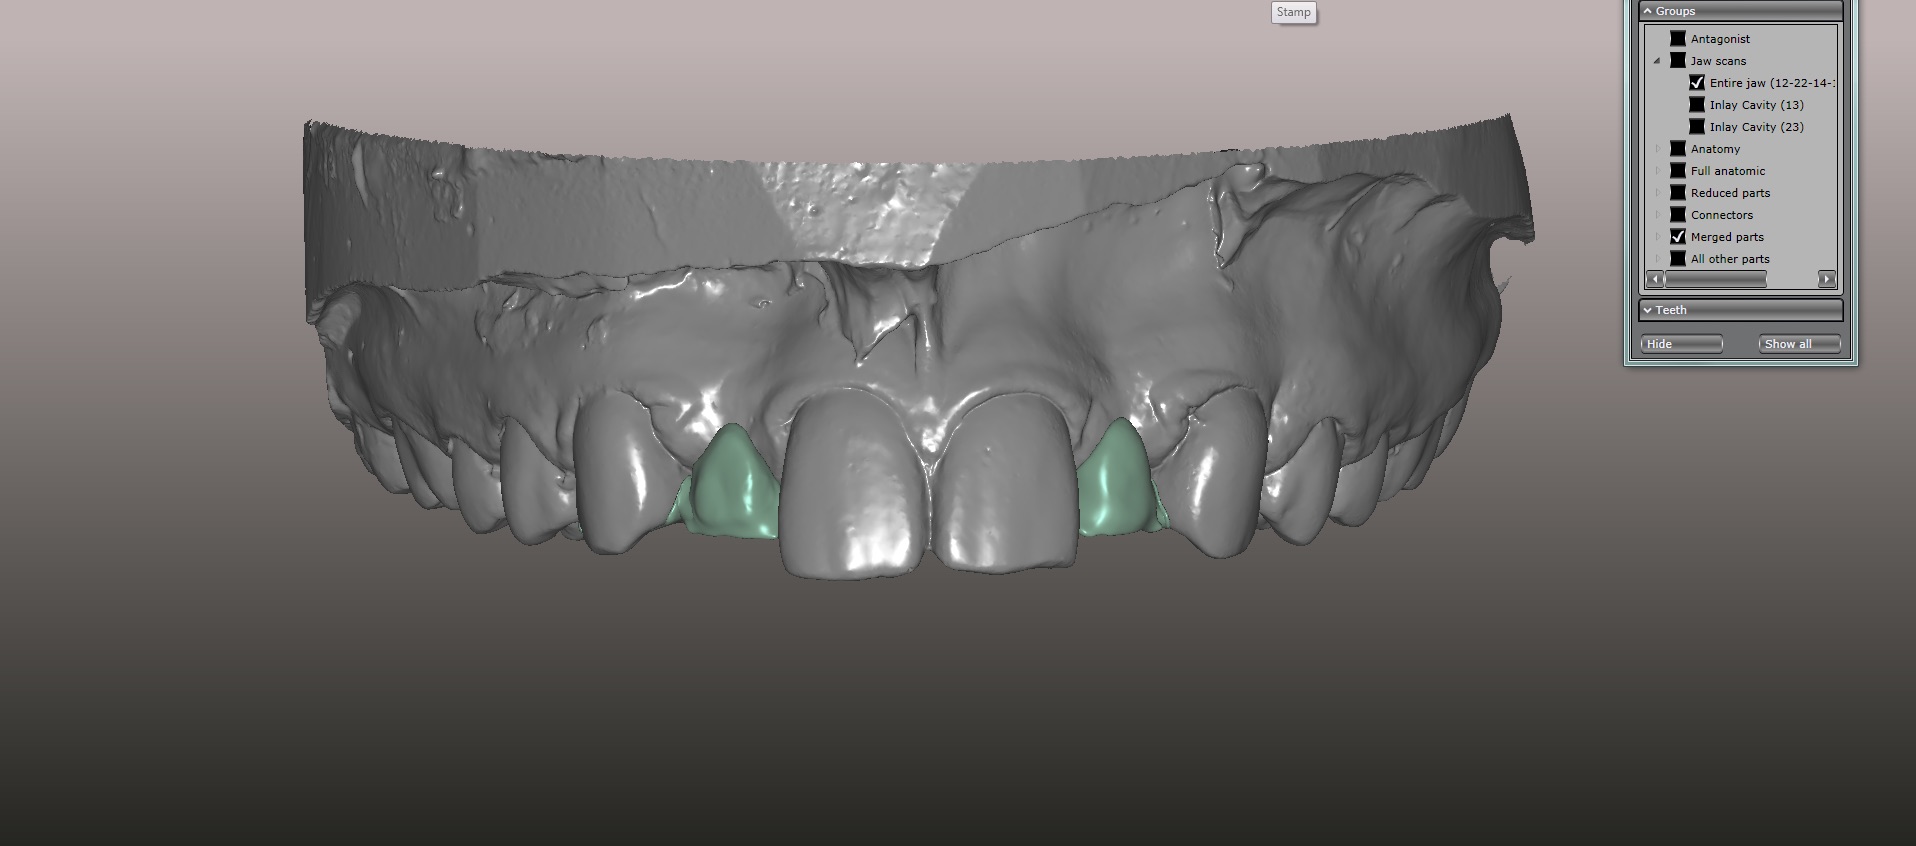Click the Groups list horizontal scrollbar thumb

tap(1716, 279)
